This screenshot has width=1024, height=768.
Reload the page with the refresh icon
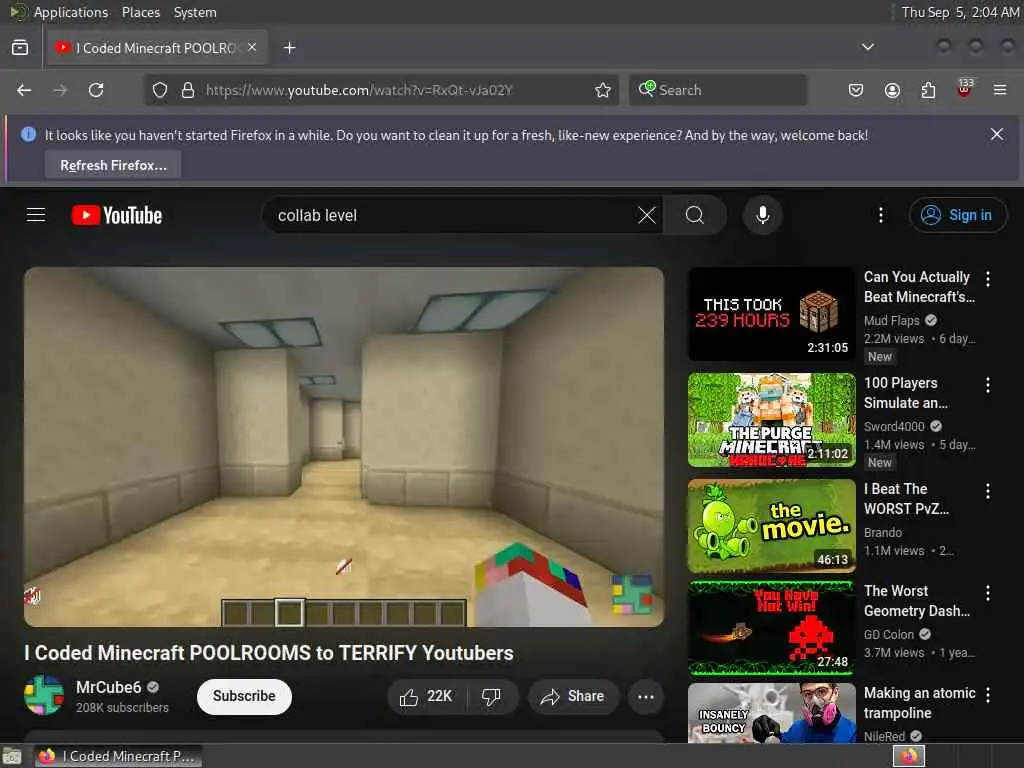click(x=96, y=90)
